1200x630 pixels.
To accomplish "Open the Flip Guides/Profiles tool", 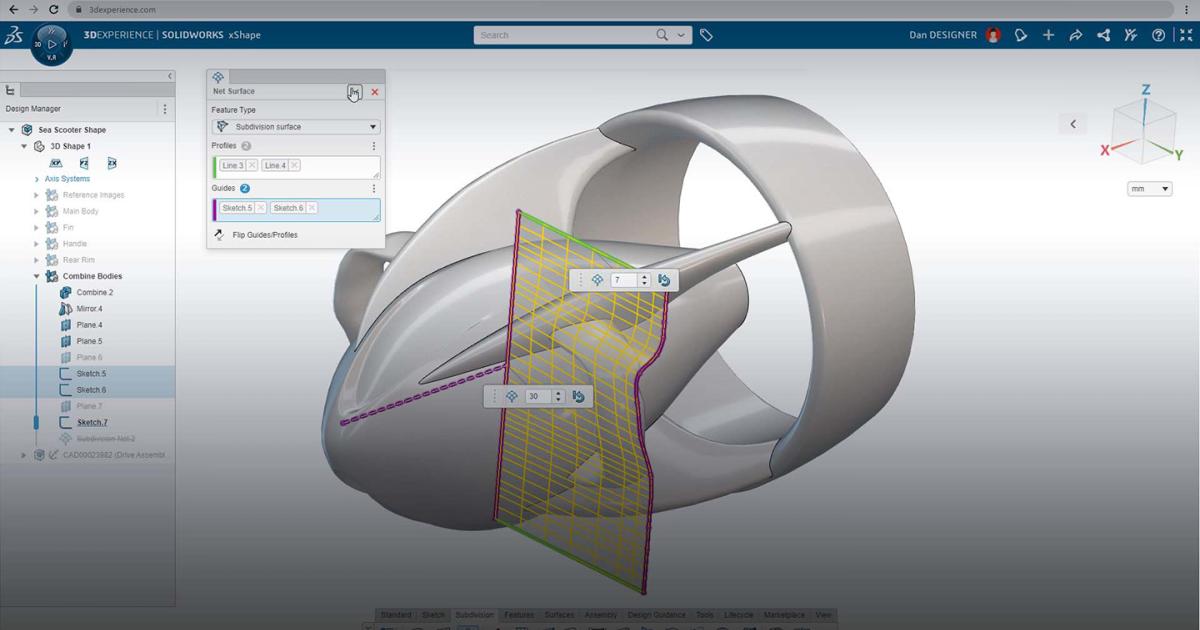I will coord(263,234).
